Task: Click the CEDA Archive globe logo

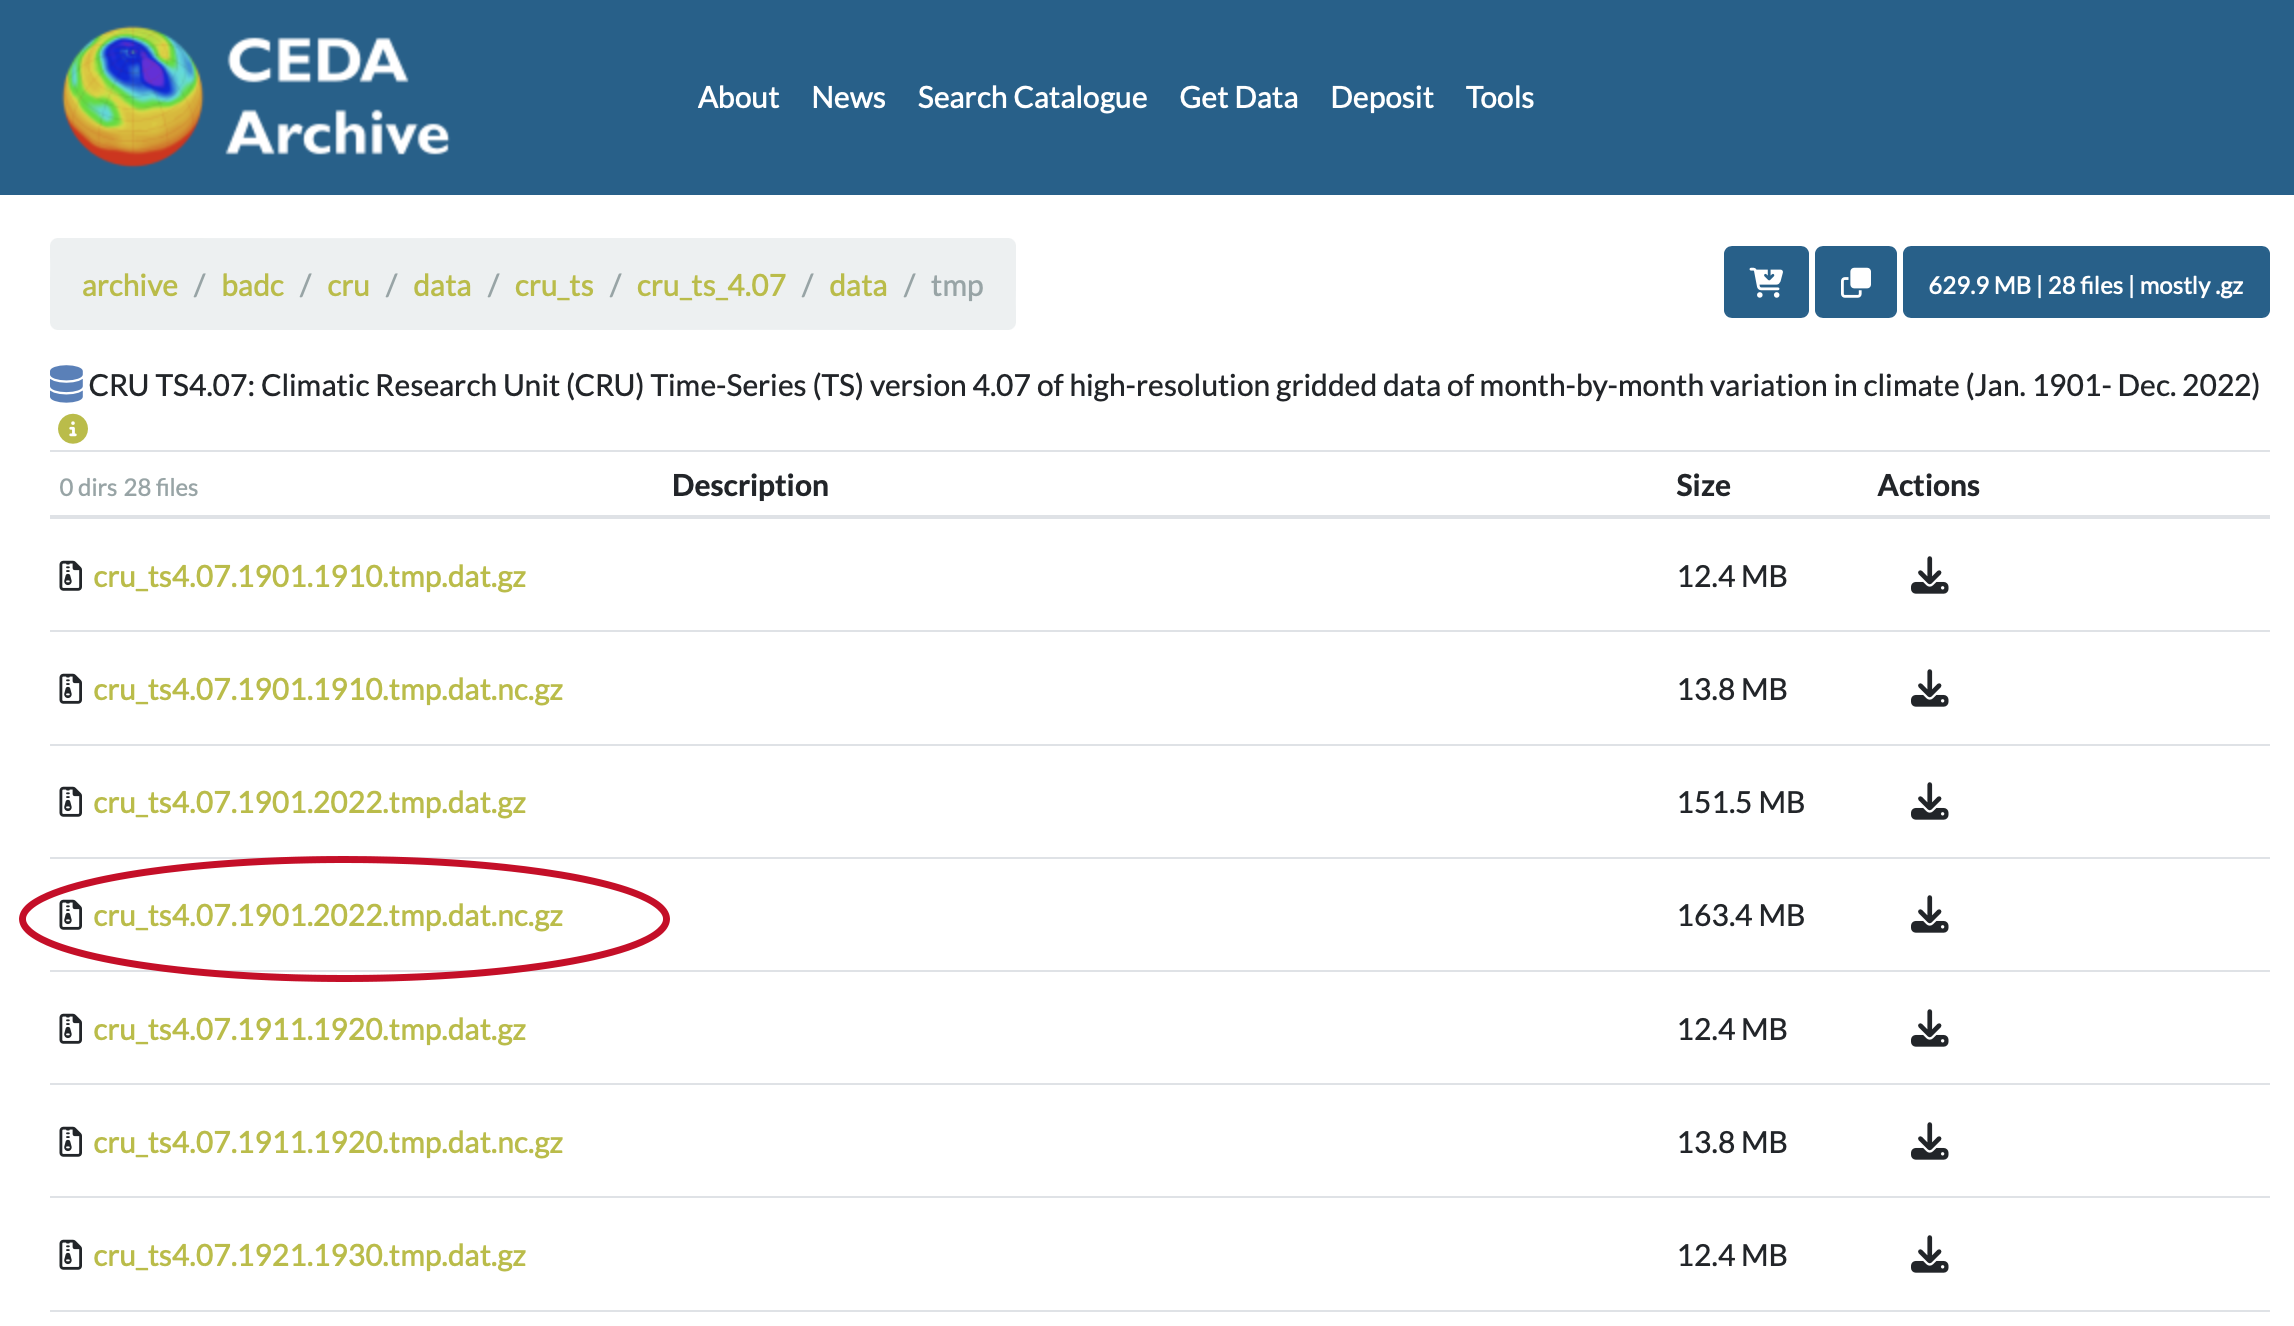Action: pos(132,97)
